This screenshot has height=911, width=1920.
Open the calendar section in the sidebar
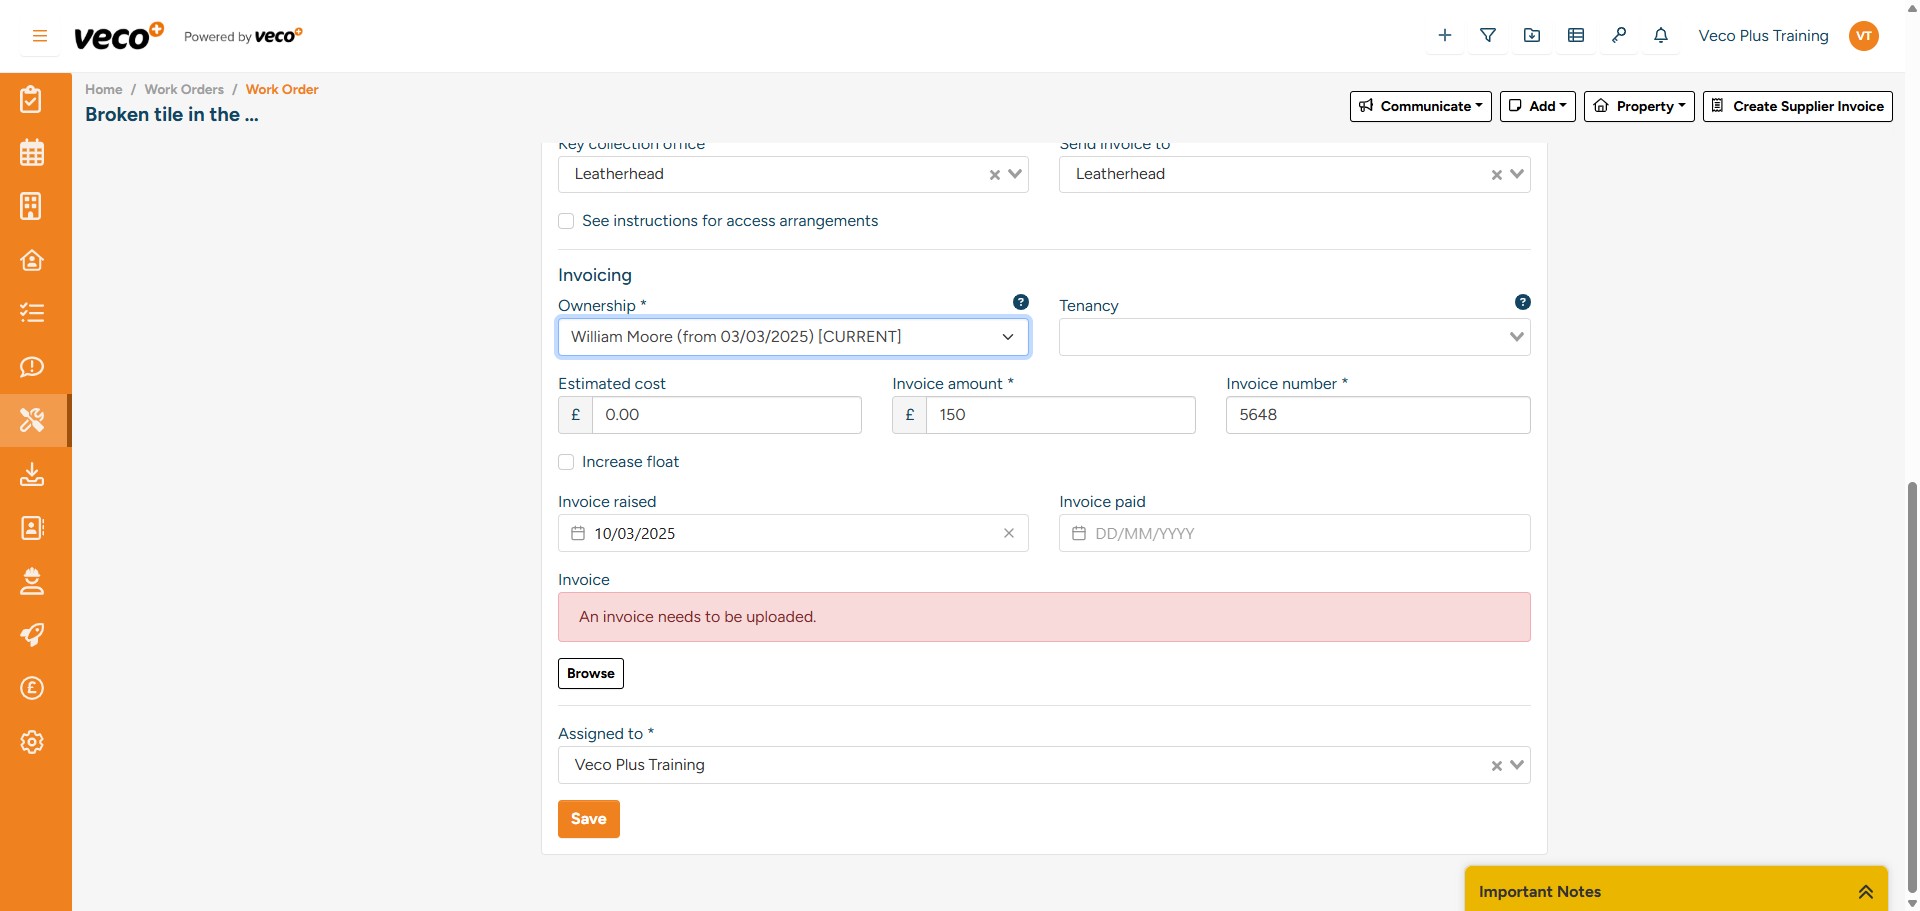[32, 152]
